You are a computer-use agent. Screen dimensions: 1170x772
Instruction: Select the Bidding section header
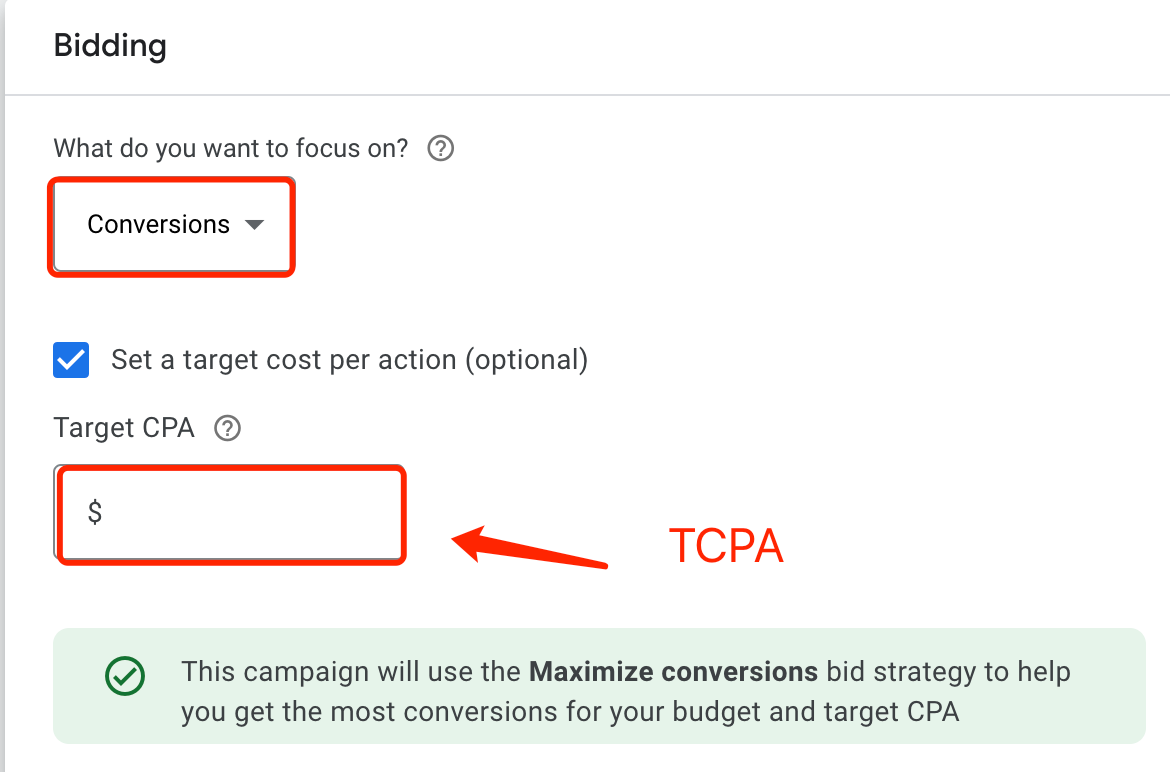[x=110, y=46]
